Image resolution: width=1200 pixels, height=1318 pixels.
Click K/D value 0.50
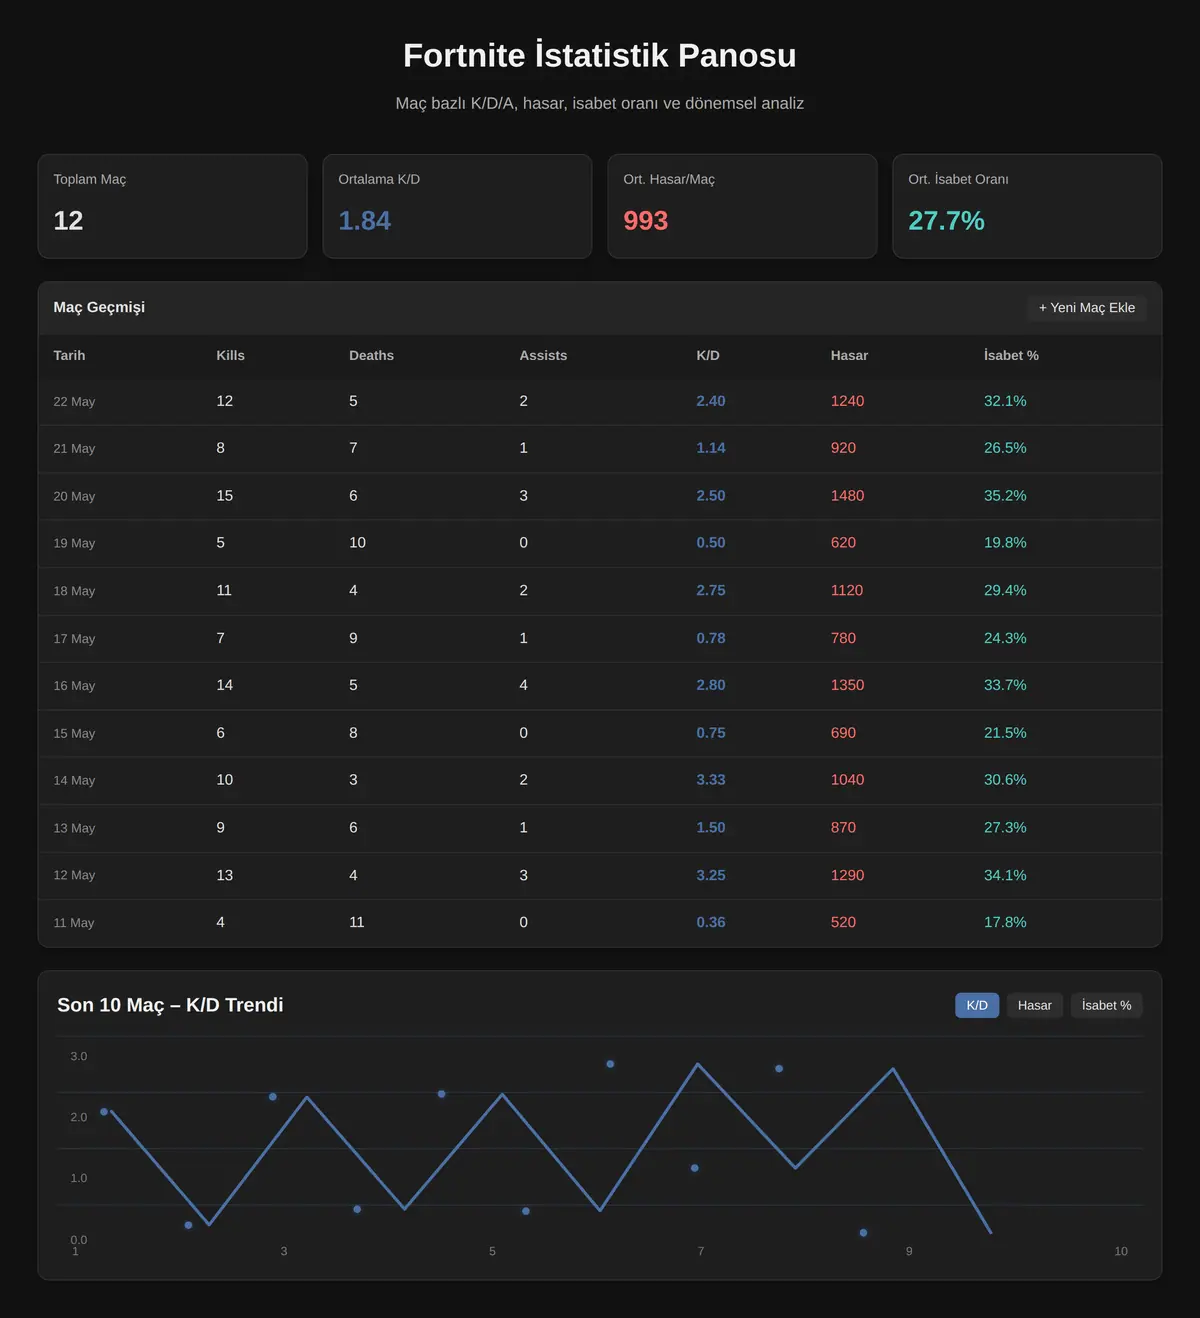pos(711,543)
